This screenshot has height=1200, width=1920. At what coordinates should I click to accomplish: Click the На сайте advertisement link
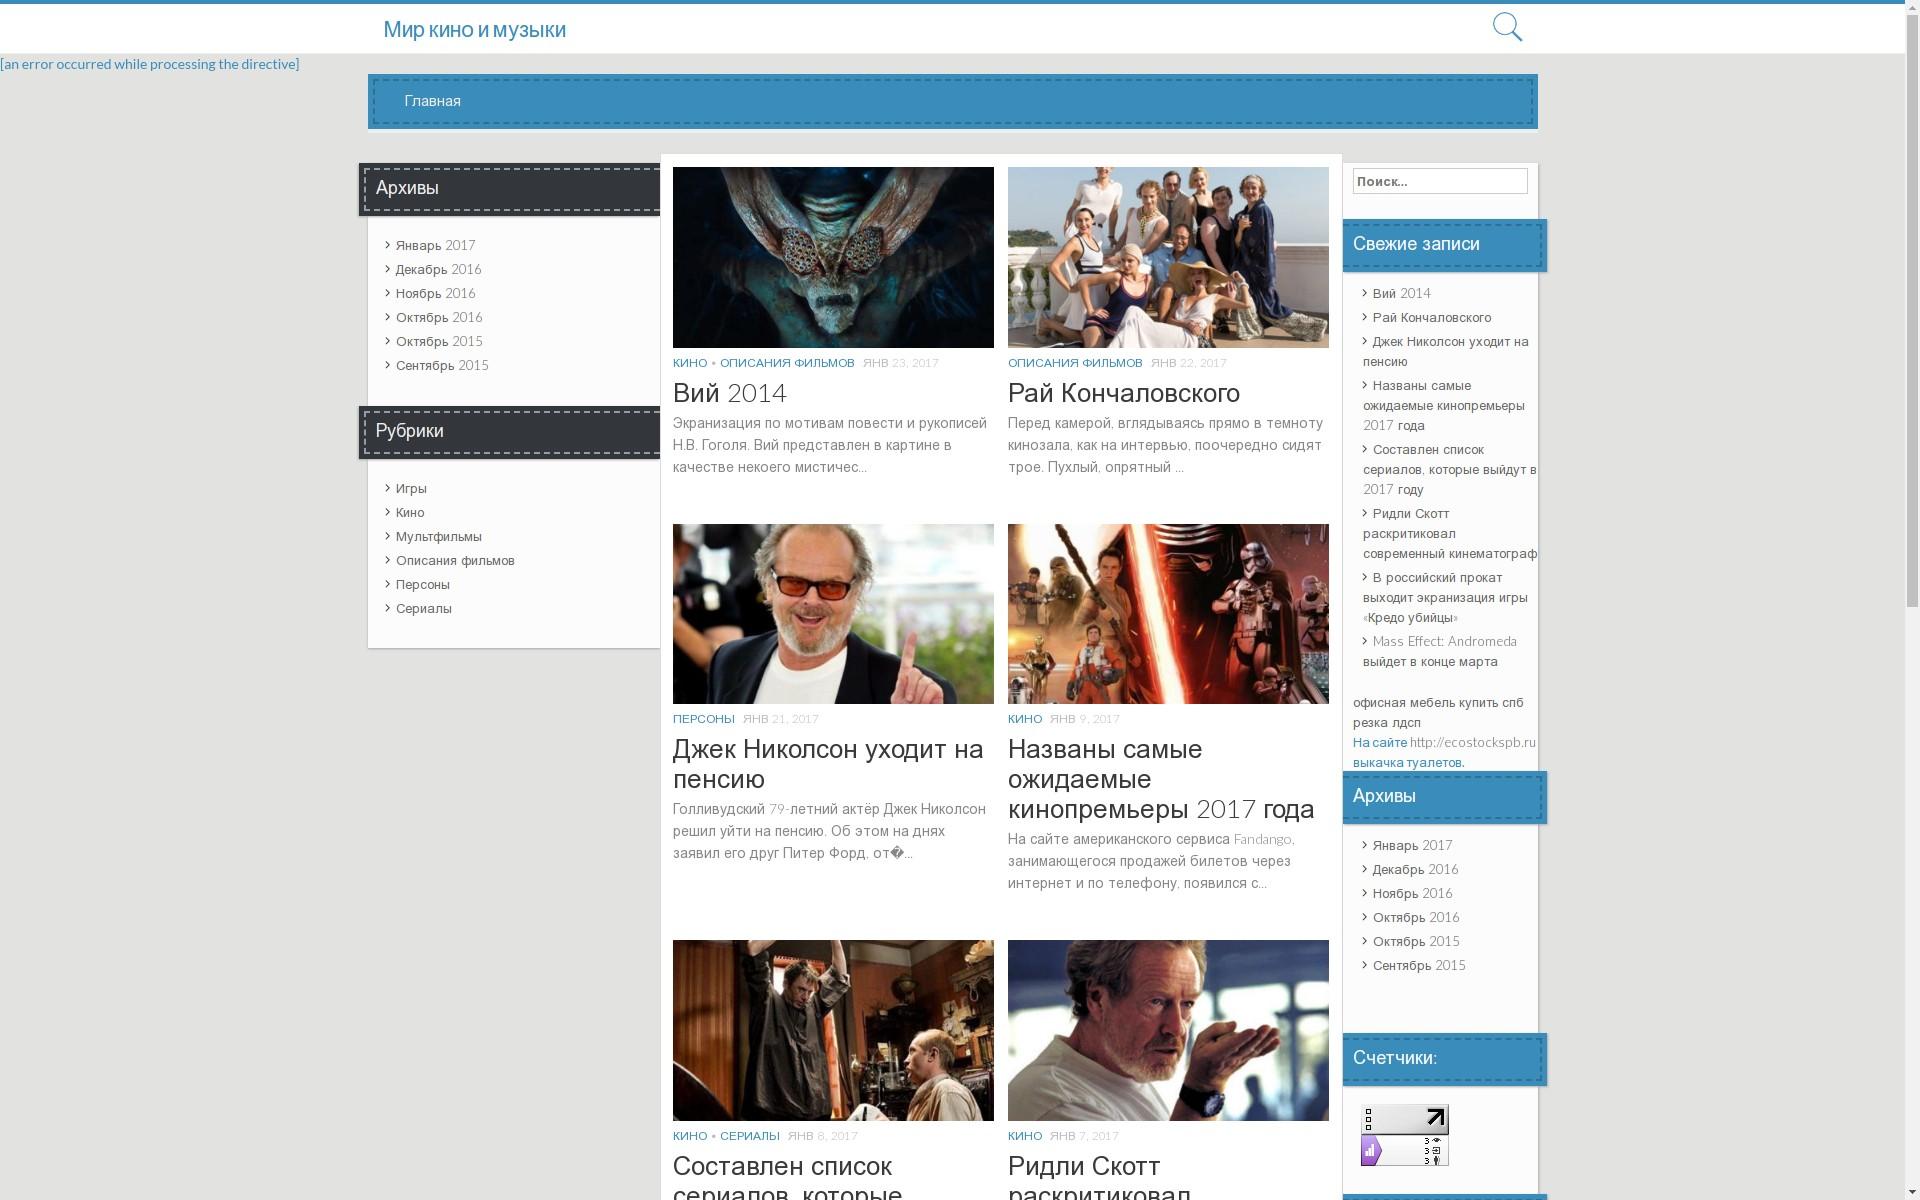click(x=1379, y=742)
